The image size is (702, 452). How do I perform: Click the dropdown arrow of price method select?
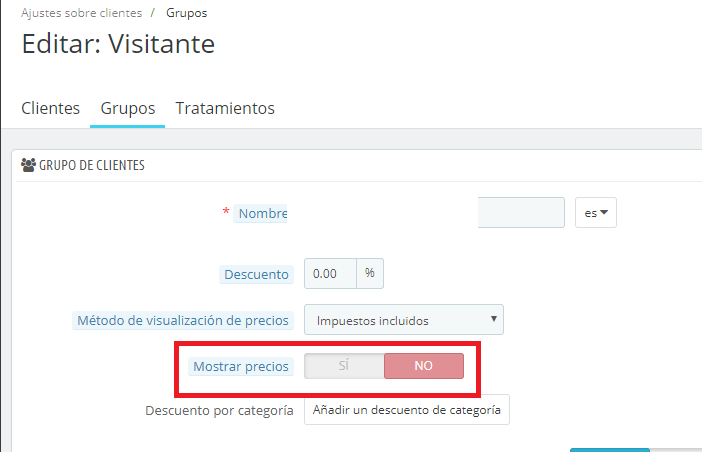[493, 319]
